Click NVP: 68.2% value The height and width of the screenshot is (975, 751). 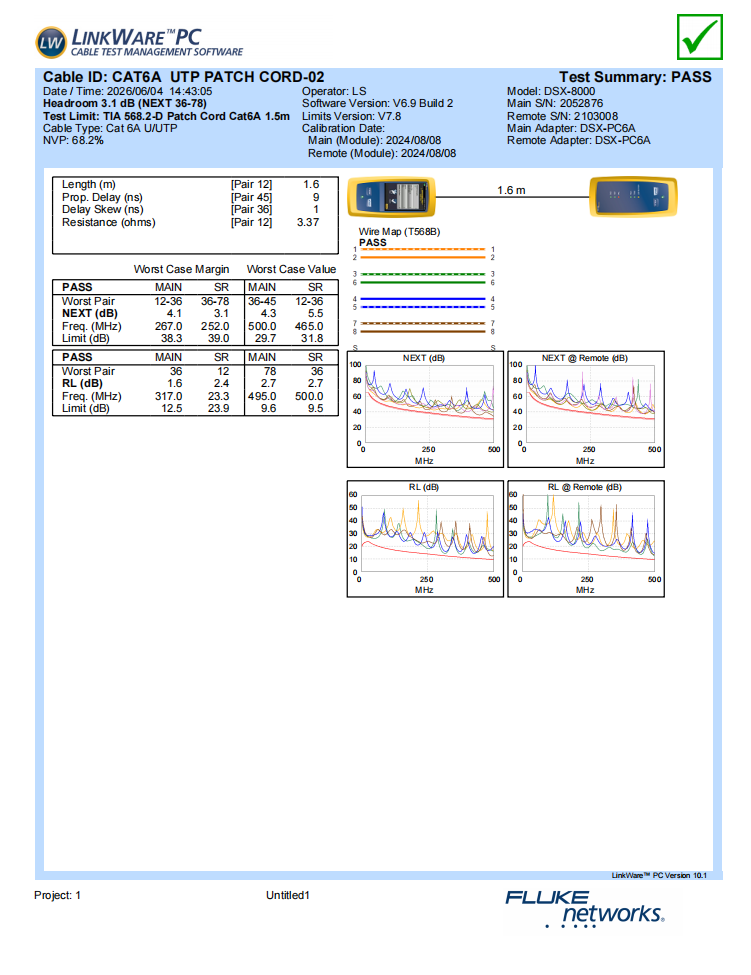[x=73, y=141]
